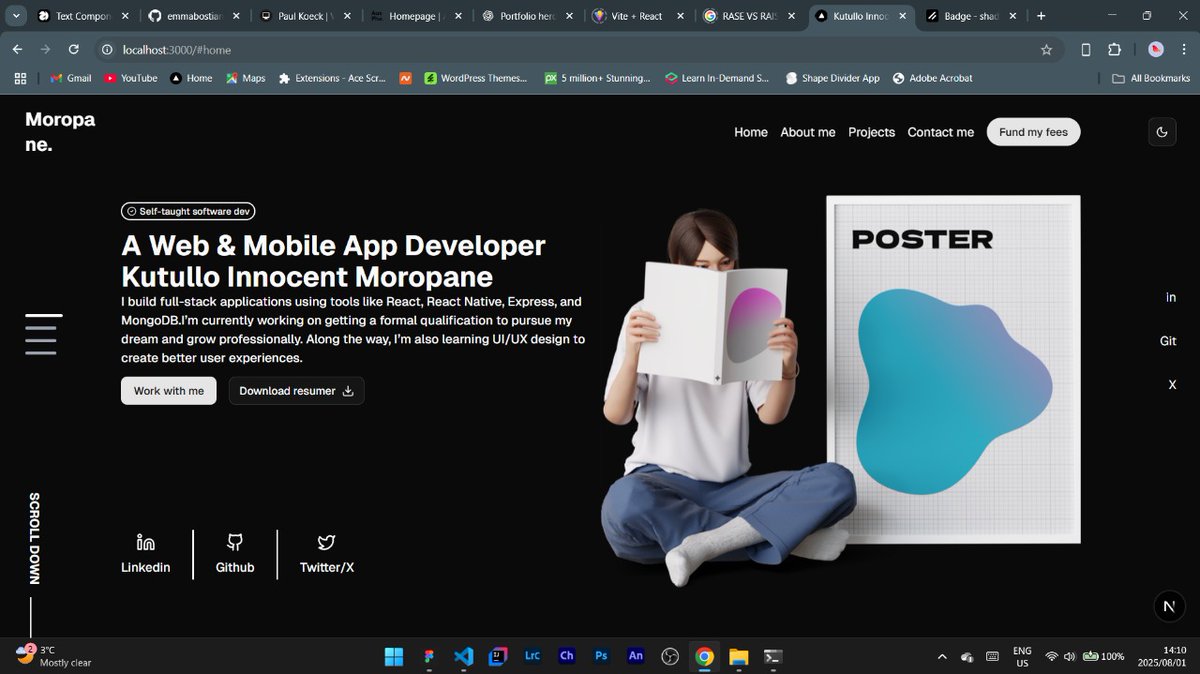Toggle dark mode with the moon icon
The height and width of the screenshot is (674, 1200).
(1161, 131)
